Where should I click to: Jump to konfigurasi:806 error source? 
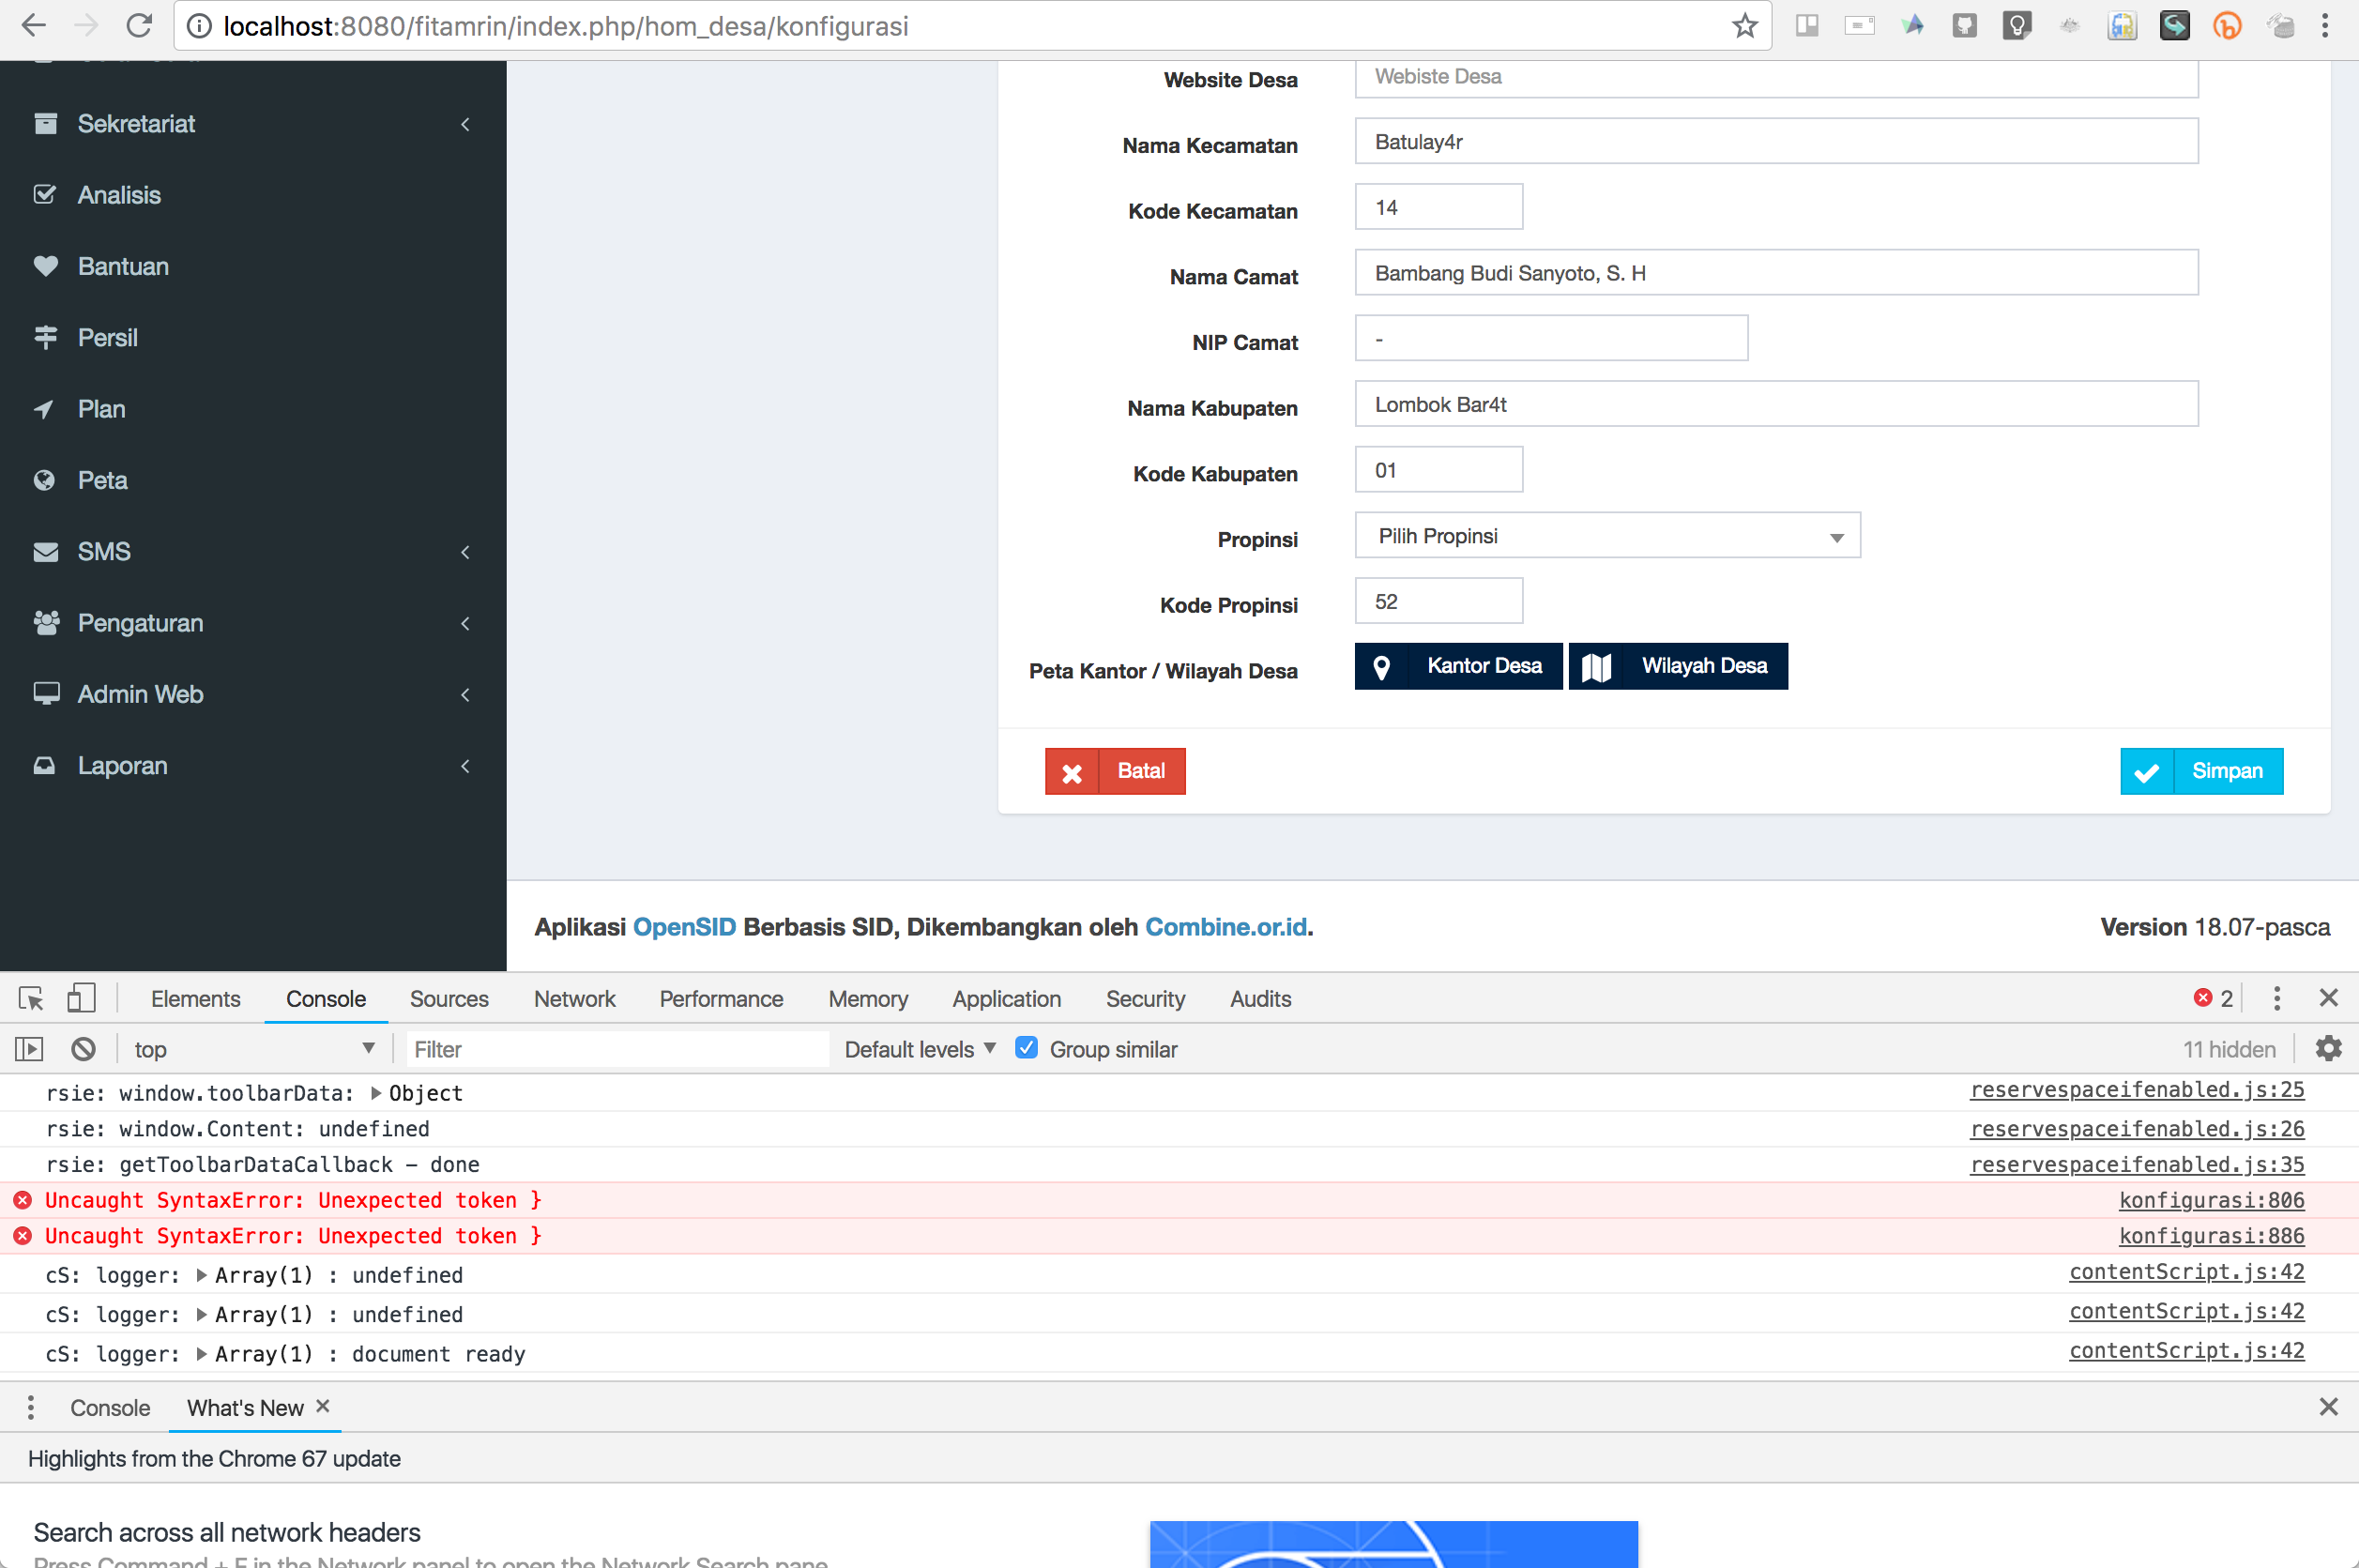(x=2211, y=1200)
